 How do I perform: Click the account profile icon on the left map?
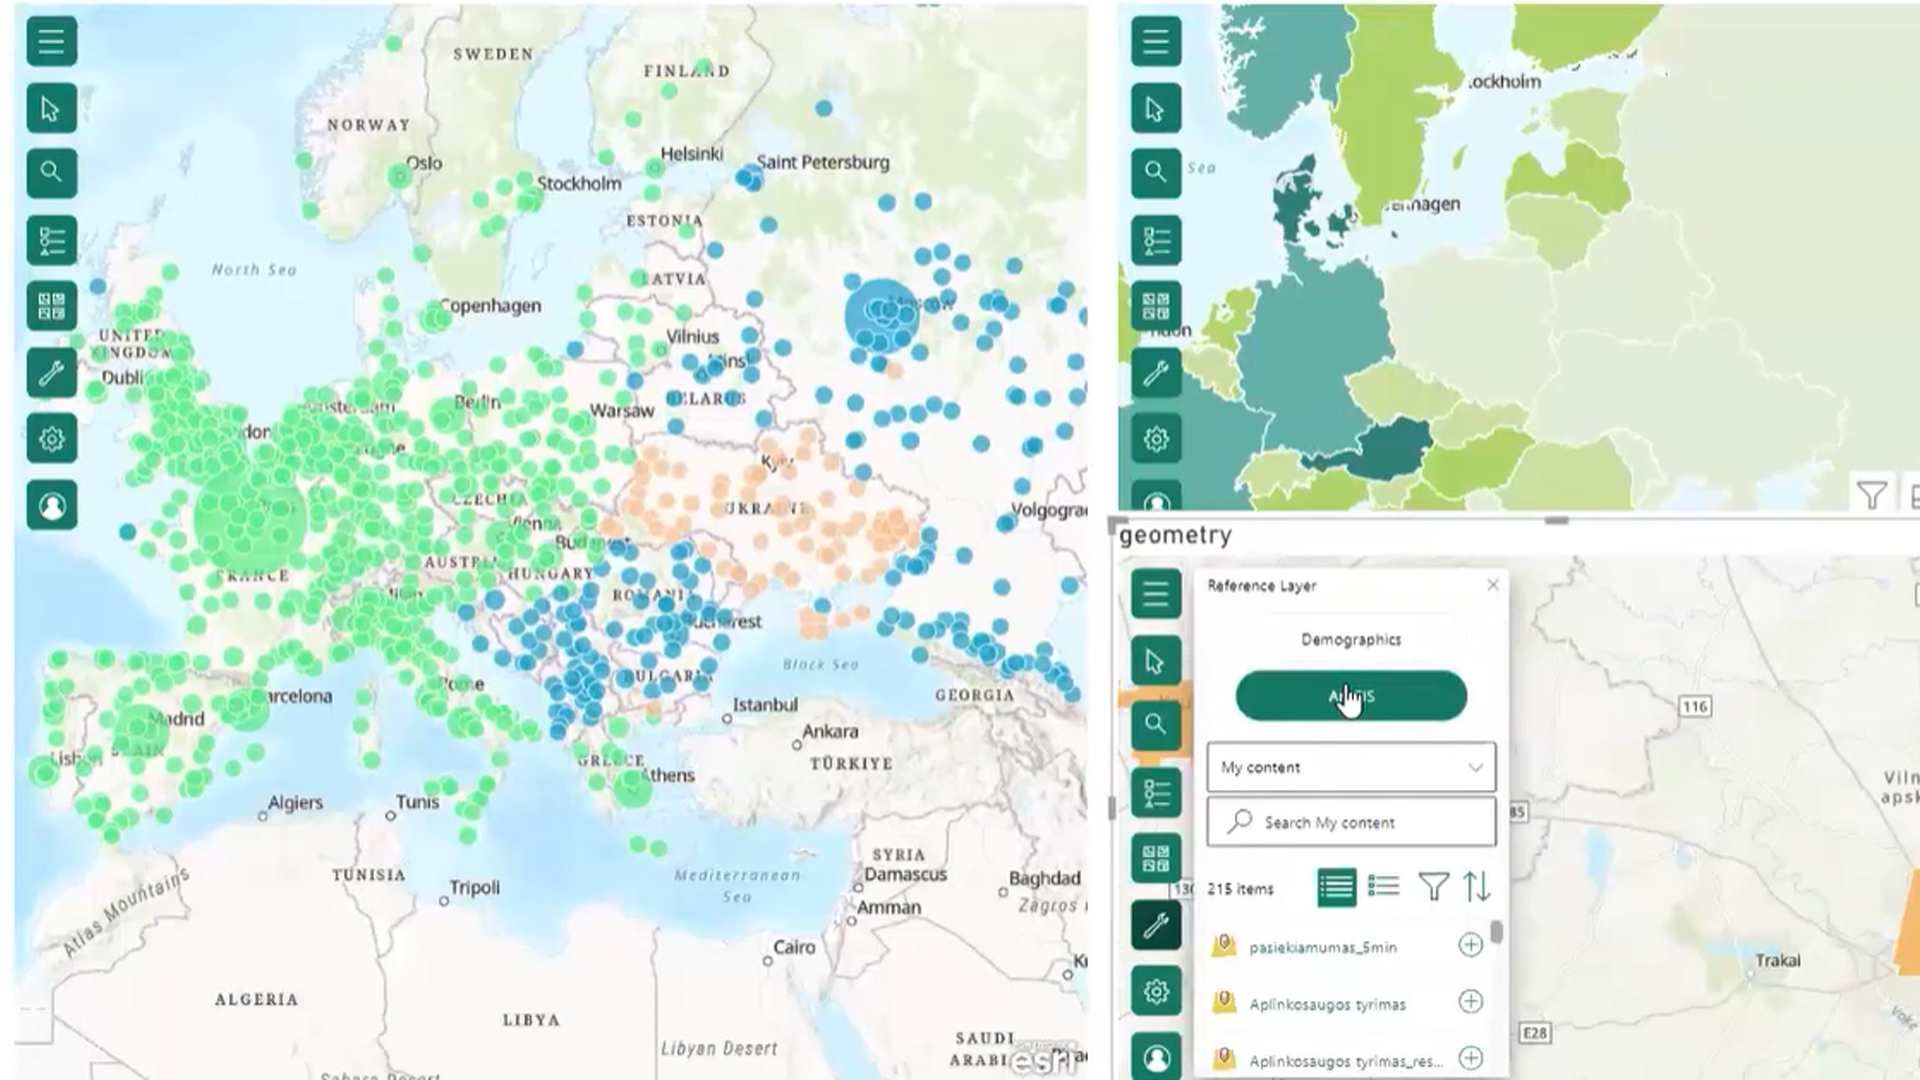[x=51, y=506]
